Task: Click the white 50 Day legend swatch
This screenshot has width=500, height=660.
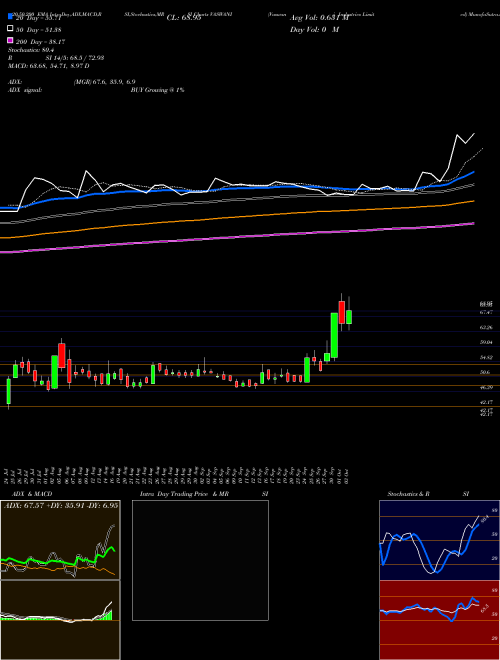Action: point(11,29)
